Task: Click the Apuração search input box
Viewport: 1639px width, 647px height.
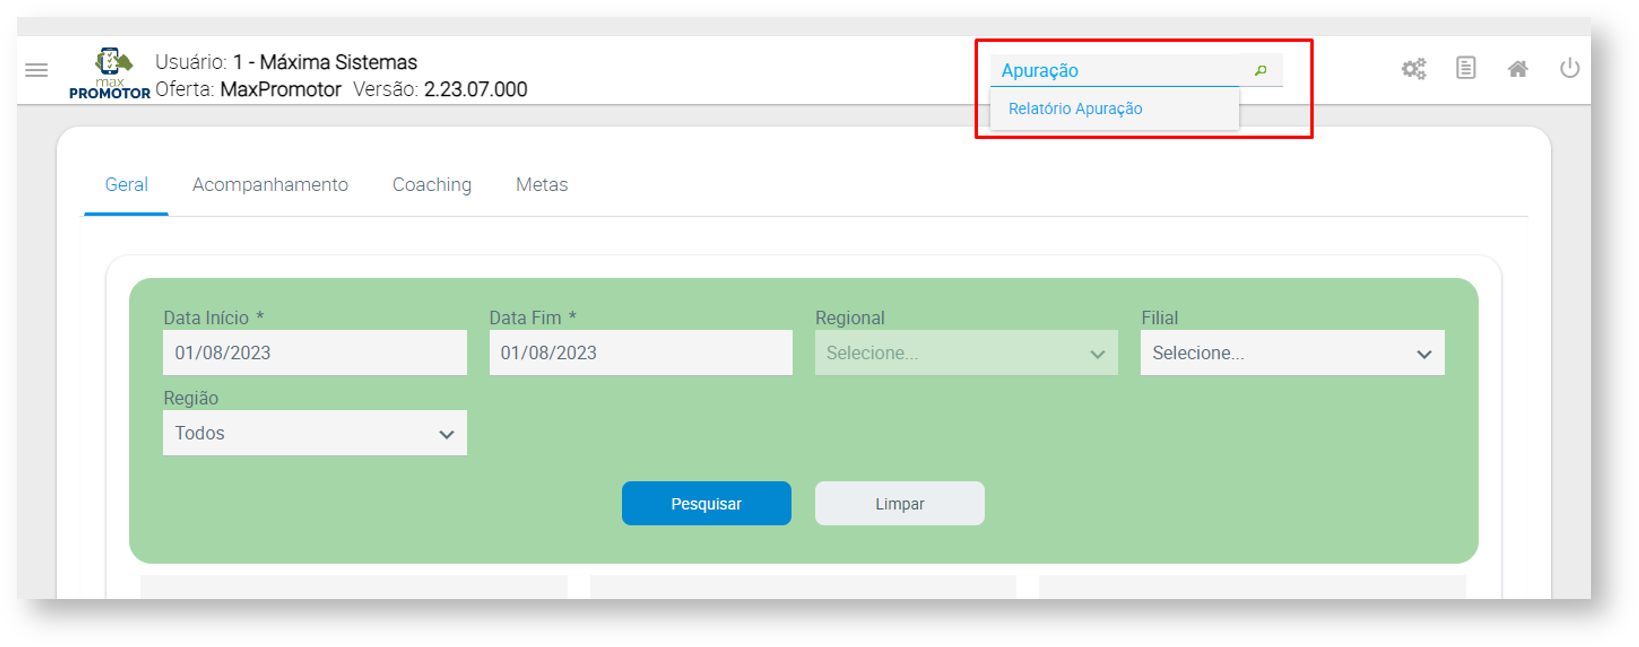Action: (x=1115, y=71)
